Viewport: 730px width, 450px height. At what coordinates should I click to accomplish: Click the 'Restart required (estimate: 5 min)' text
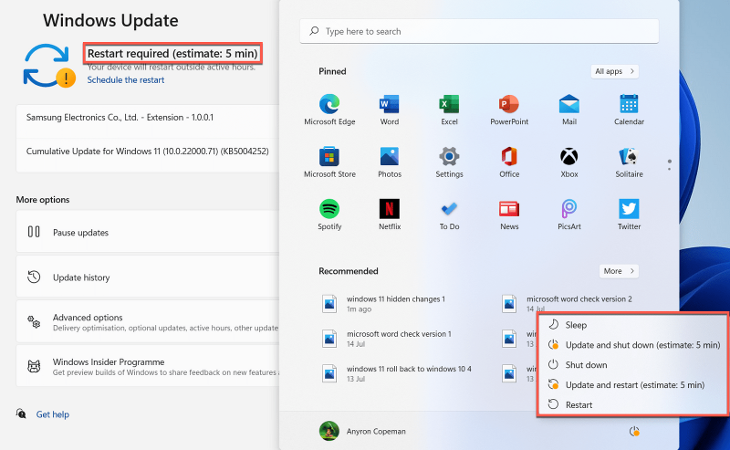172,54
